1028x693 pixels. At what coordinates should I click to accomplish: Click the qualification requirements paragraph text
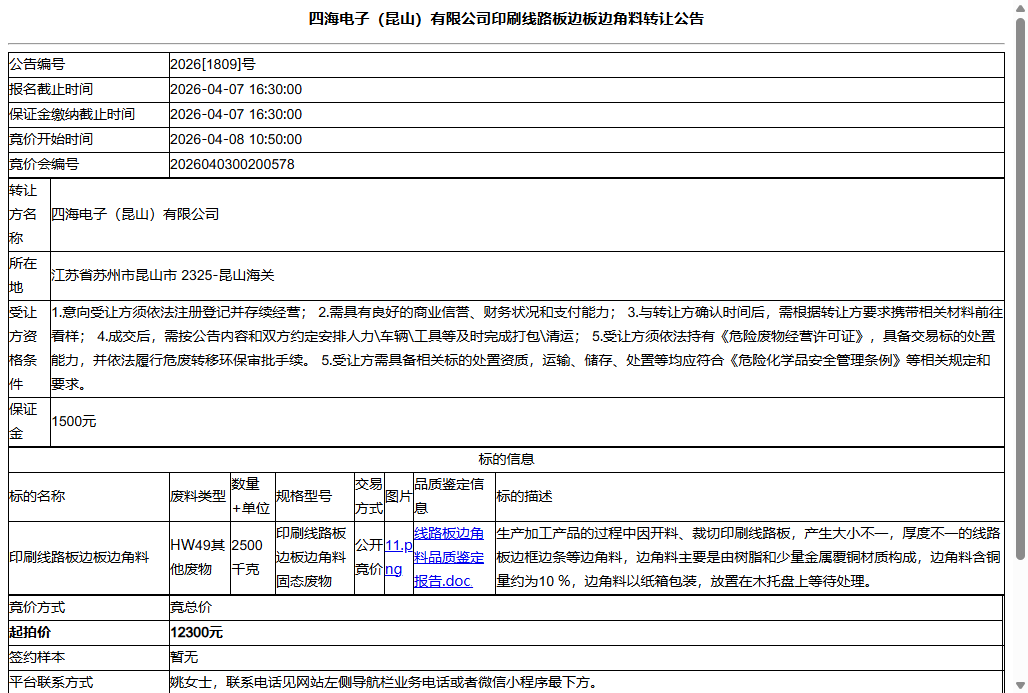click(x=527, y=348)
